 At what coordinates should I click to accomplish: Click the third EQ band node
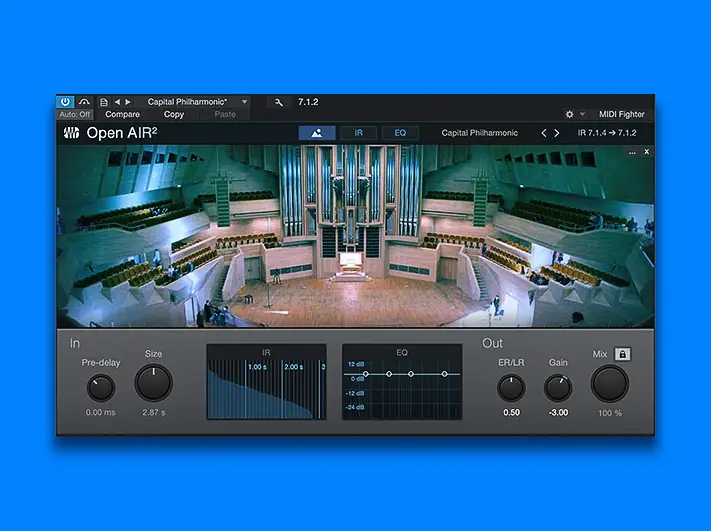click(x=411, y=374)
